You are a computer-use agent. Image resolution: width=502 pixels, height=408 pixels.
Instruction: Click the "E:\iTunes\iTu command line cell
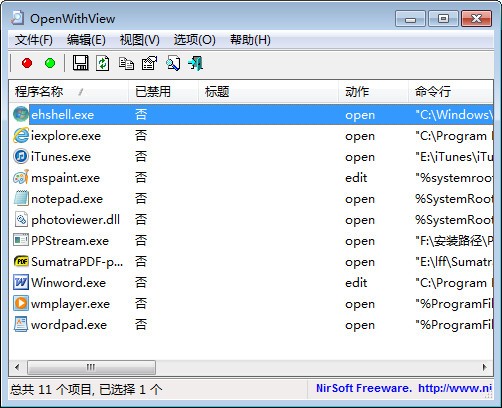point(454,156)
